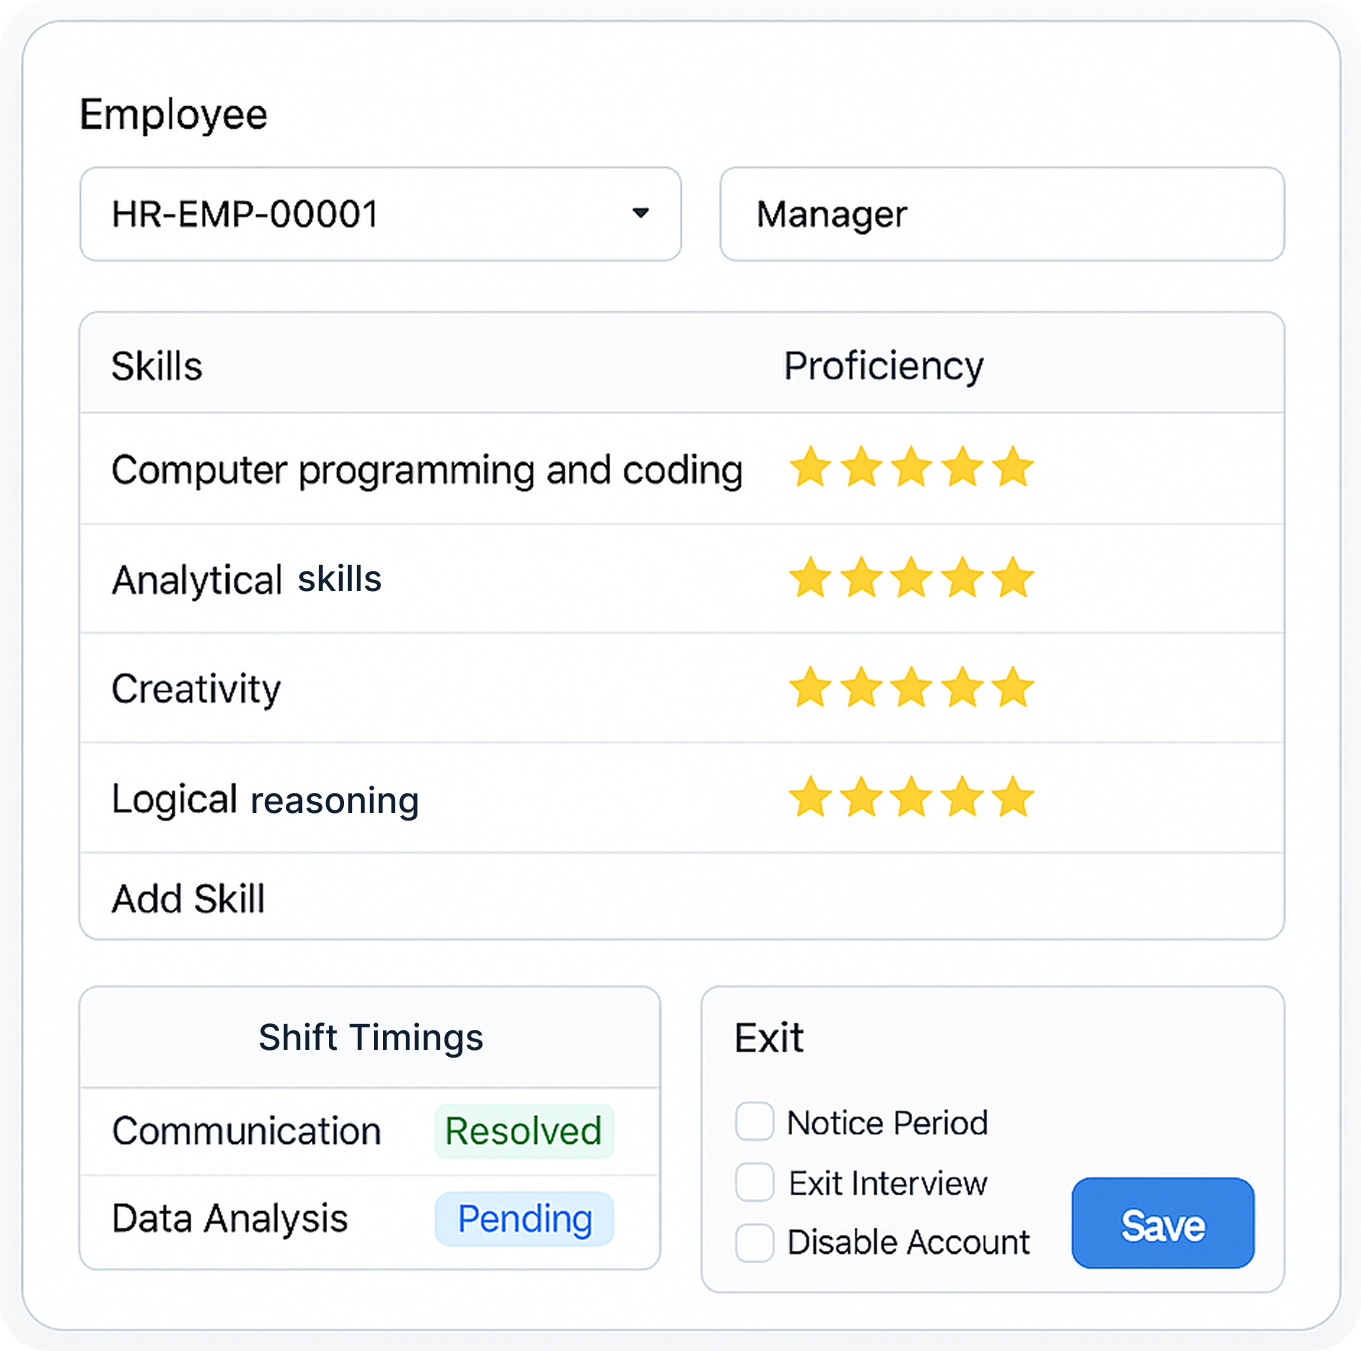
Task: Click the Shift Timings header
Action: coord(370,1038)
